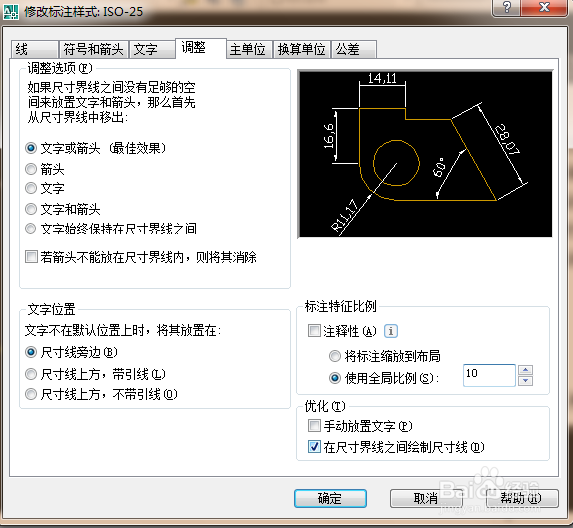Click the 取消 button
Image resolution: width=573 pixels, height=528 pixels.
click(x=426, y=499)
